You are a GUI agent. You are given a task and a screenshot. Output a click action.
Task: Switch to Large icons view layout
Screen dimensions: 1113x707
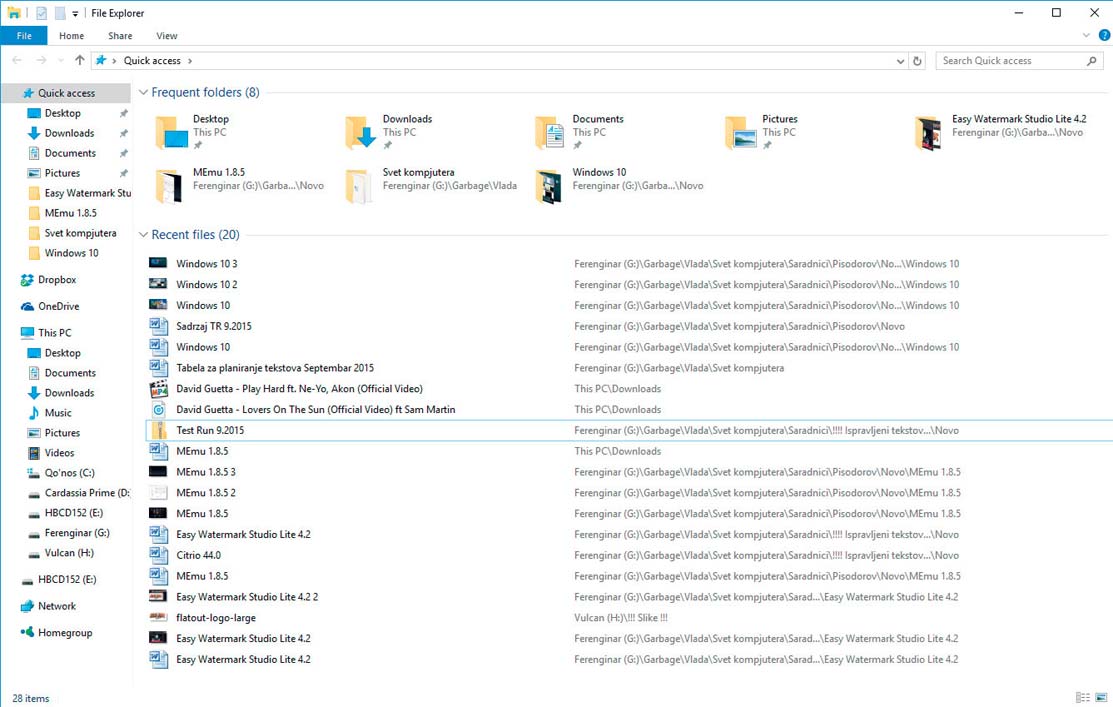pos(1101,698)
